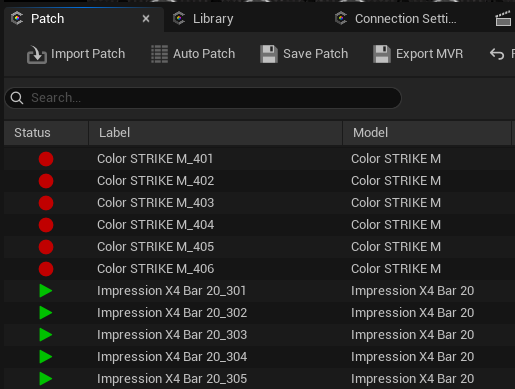515x389 pixels.
Task: Click Model cell in Color STRIKE M_406 row
Action: click(x=396, y=269)
